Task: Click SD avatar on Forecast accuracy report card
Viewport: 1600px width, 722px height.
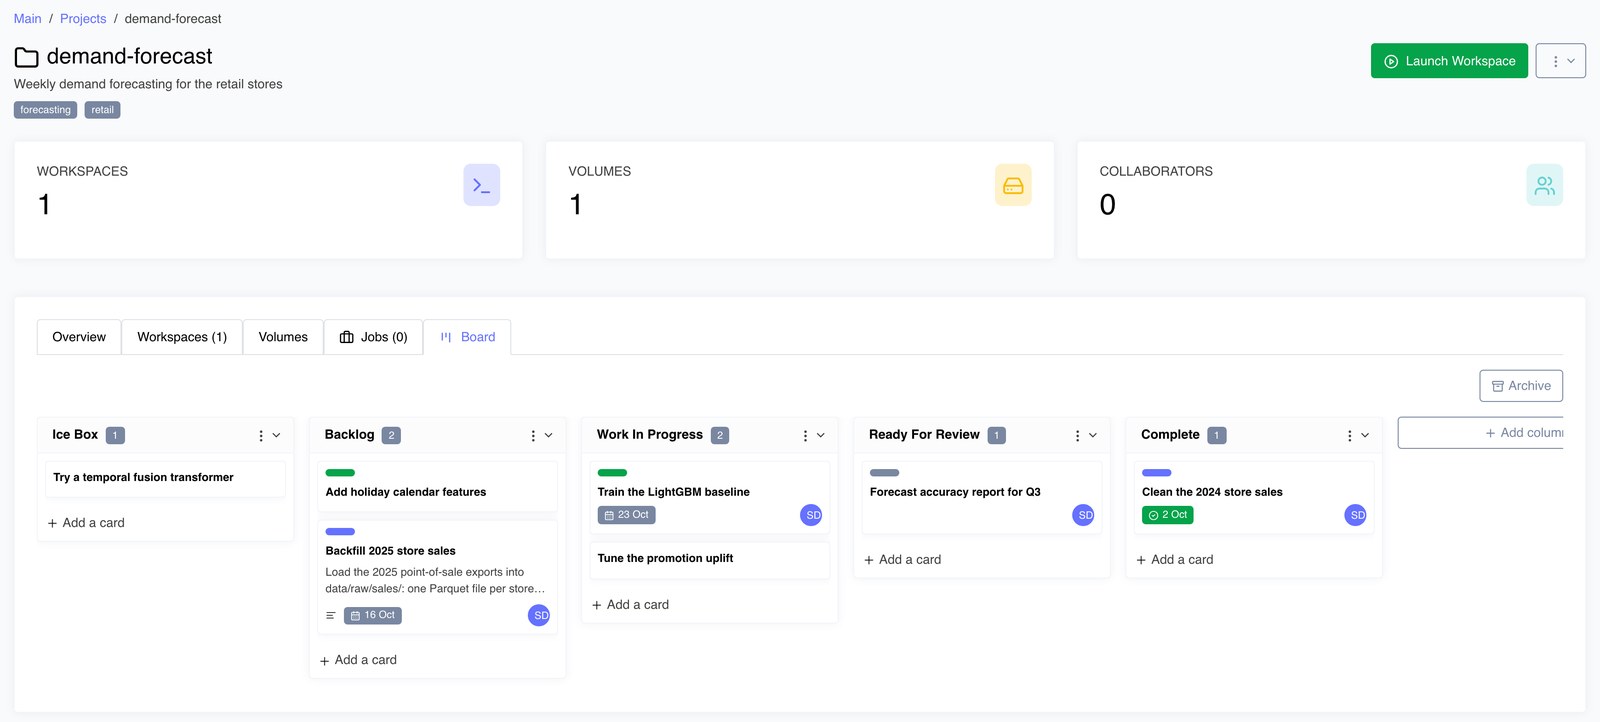Action: tap(1084, 515)
